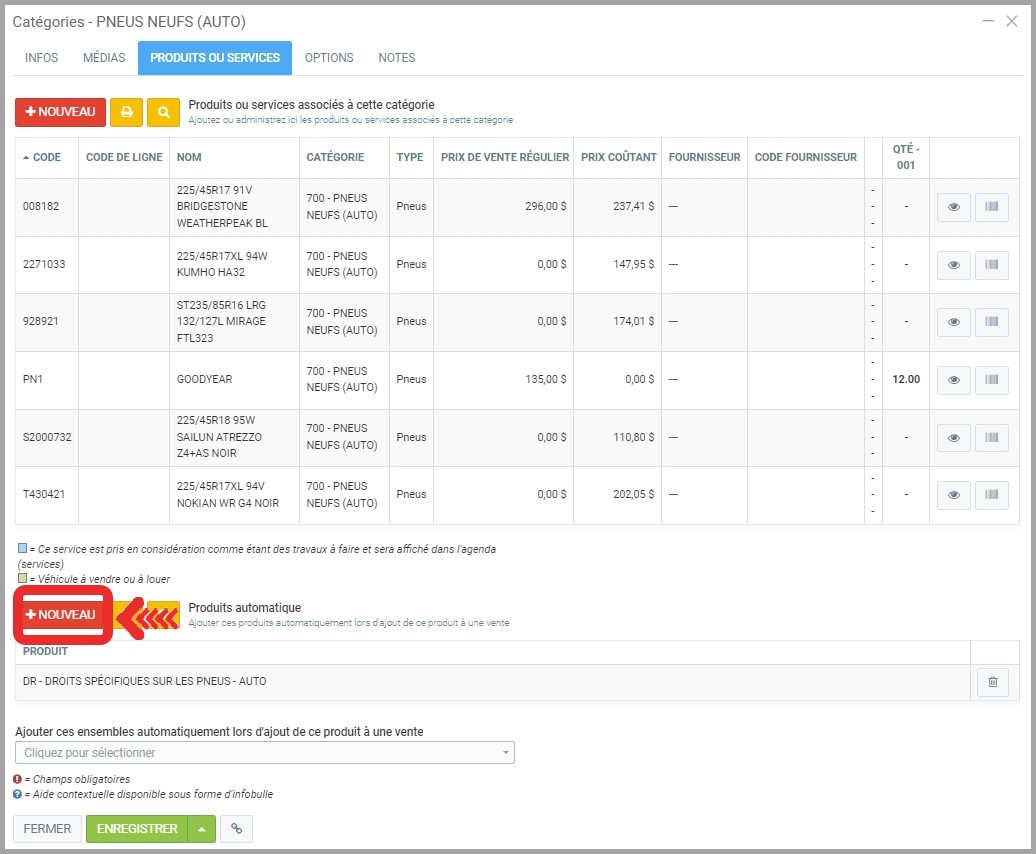Image resolution: width=1036 pixels, height=854 pixels.
Task: Open the MÉDIAS tab
Action: [104, 58]
